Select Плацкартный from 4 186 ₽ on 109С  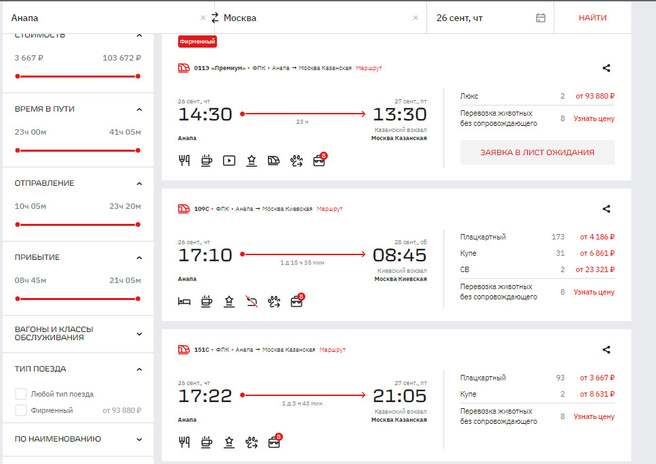pyautogui.click(x=537, y=237)
